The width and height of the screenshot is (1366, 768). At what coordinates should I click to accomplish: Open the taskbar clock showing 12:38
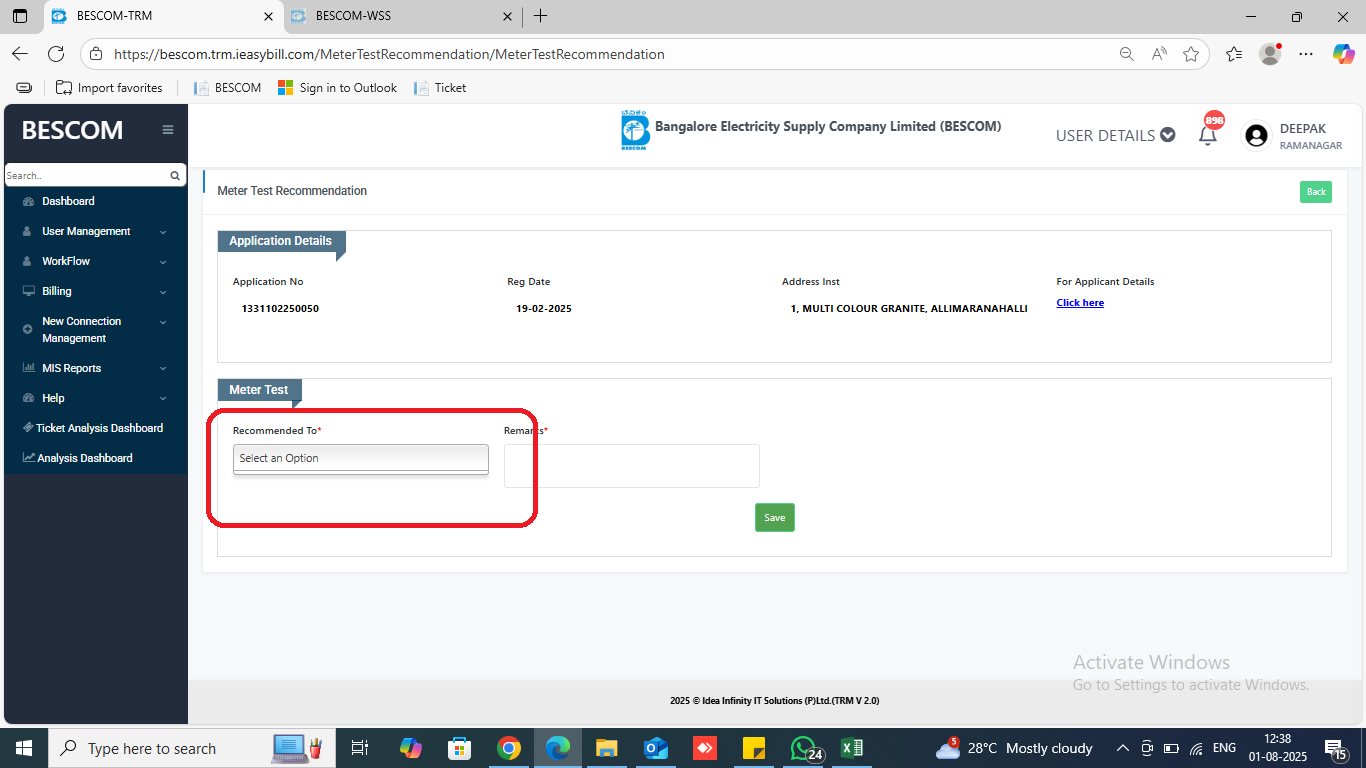pyautogui.click(x=1277, y=748)
